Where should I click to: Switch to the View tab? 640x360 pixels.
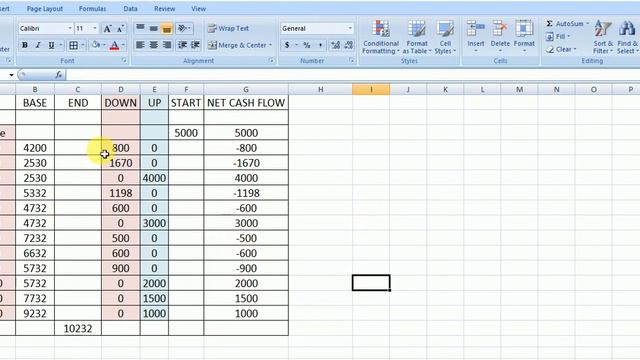pos(198,9)
